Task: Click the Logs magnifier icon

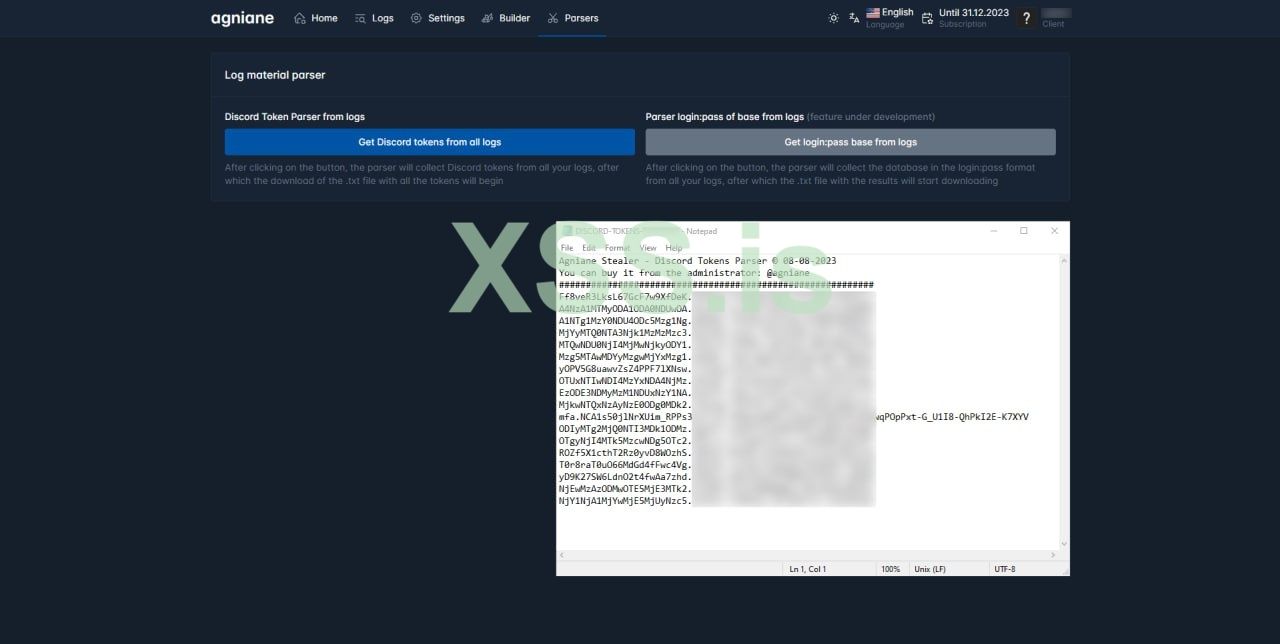Action: [x=361, y=18]
